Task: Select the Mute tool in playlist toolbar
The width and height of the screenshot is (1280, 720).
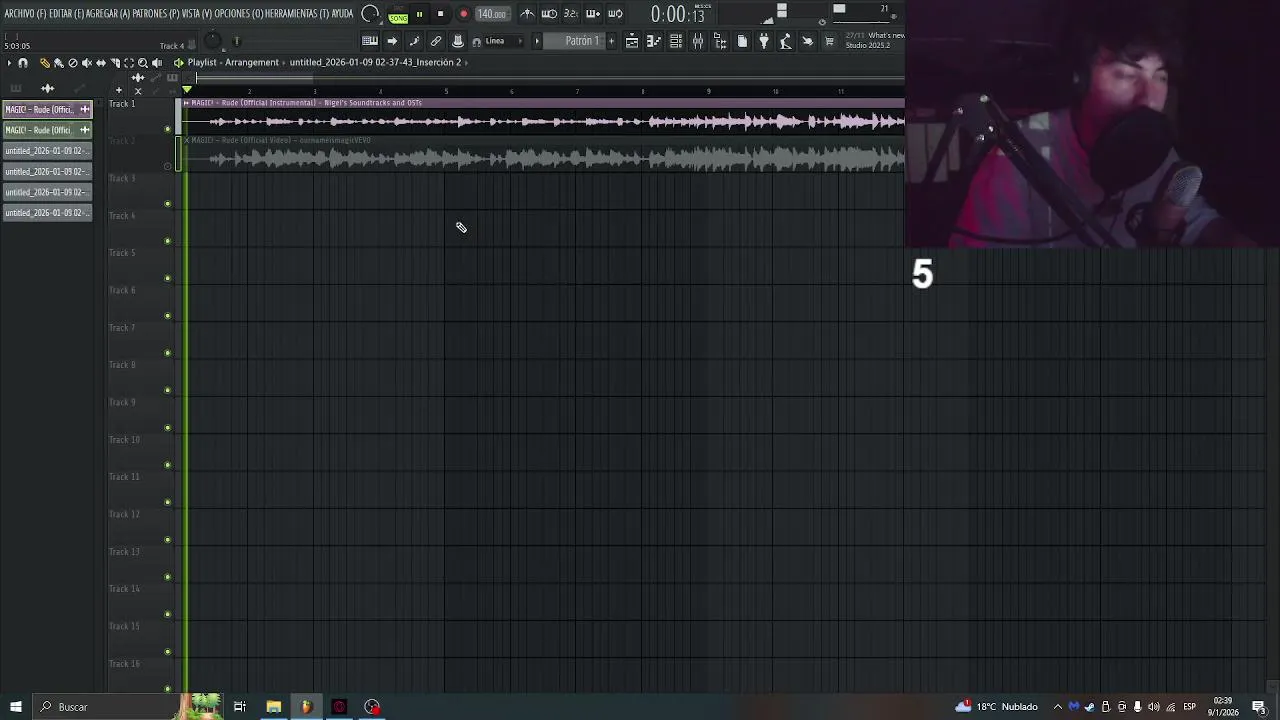Action: click(x=87, y=63)
